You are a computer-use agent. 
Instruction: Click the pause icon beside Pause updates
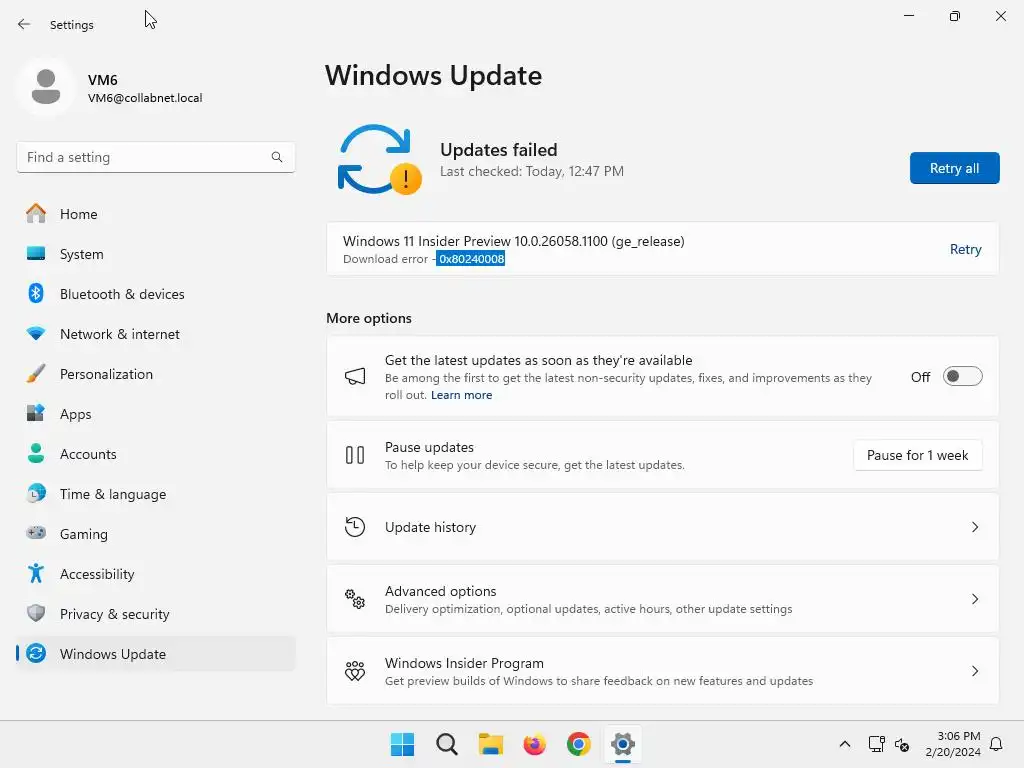coord(355,455)
